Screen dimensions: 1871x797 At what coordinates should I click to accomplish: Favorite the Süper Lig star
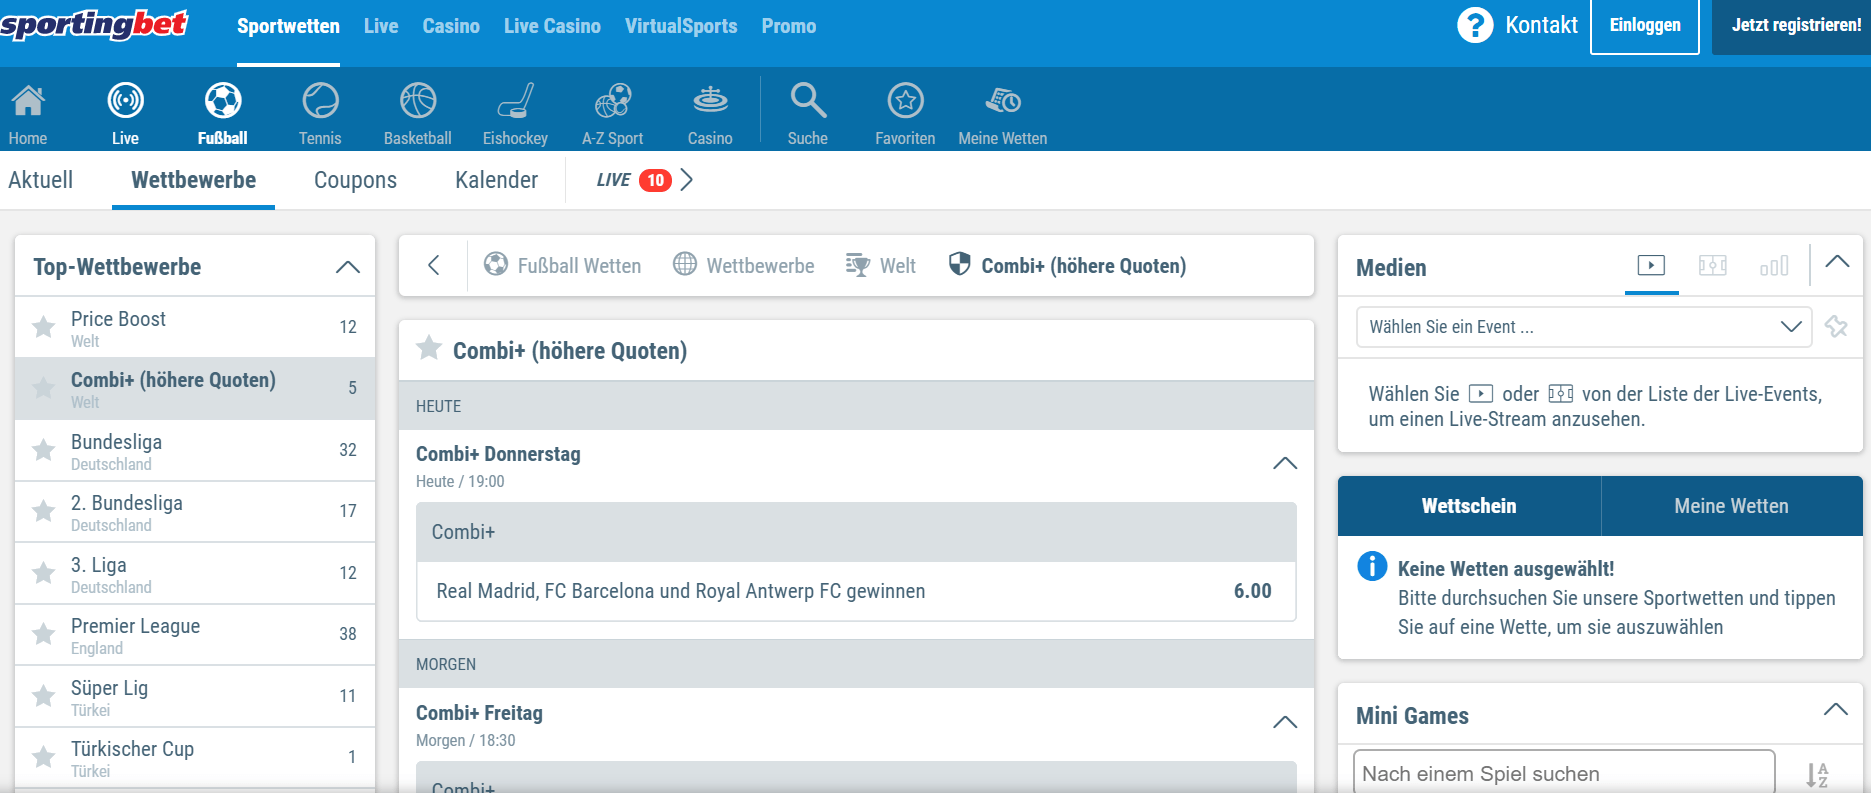pyautogui.click(x=43, y=696)
